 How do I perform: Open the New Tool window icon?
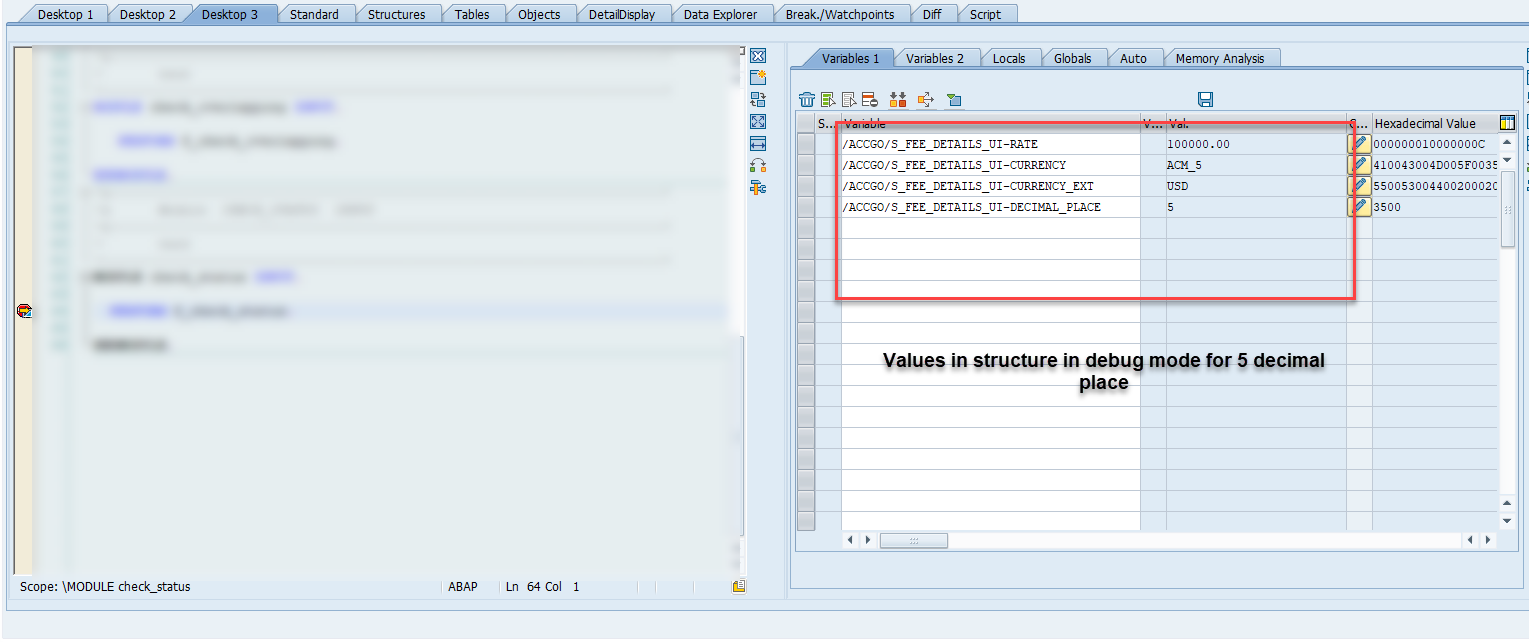click(758, 79)
